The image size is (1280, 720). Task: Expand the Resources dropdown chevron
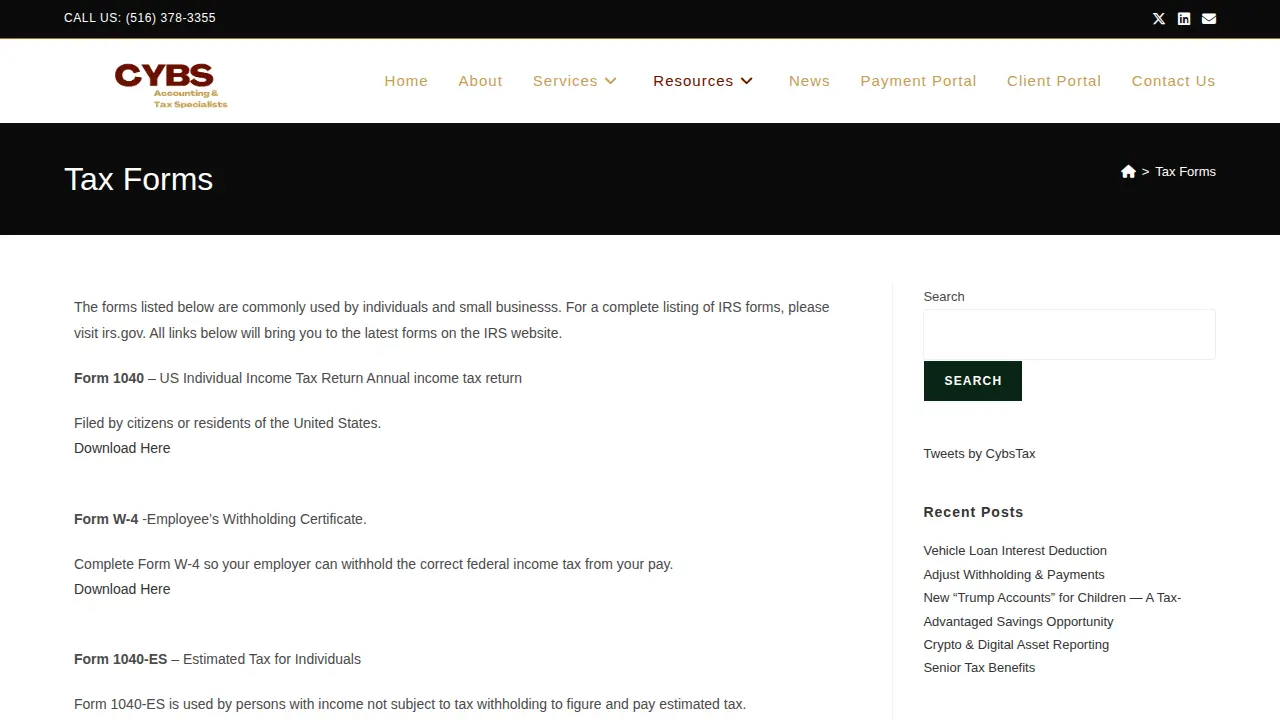(746, 81)
